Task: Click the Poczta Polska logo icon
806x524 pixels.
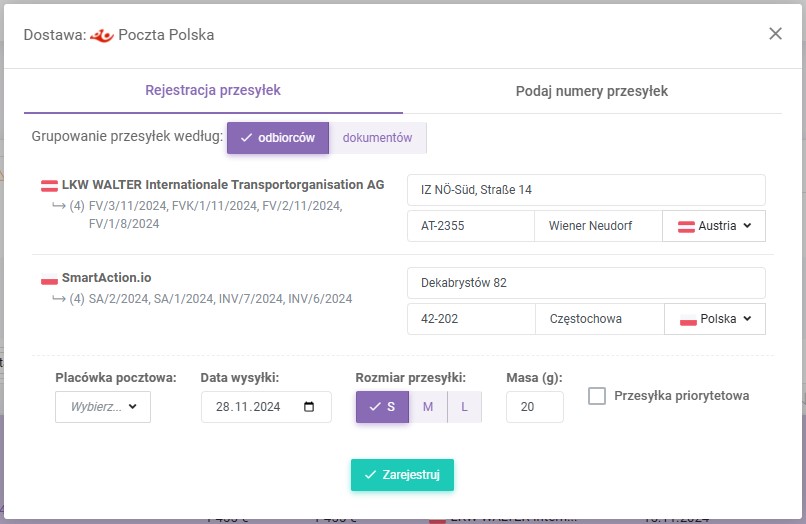Action: 102,35
